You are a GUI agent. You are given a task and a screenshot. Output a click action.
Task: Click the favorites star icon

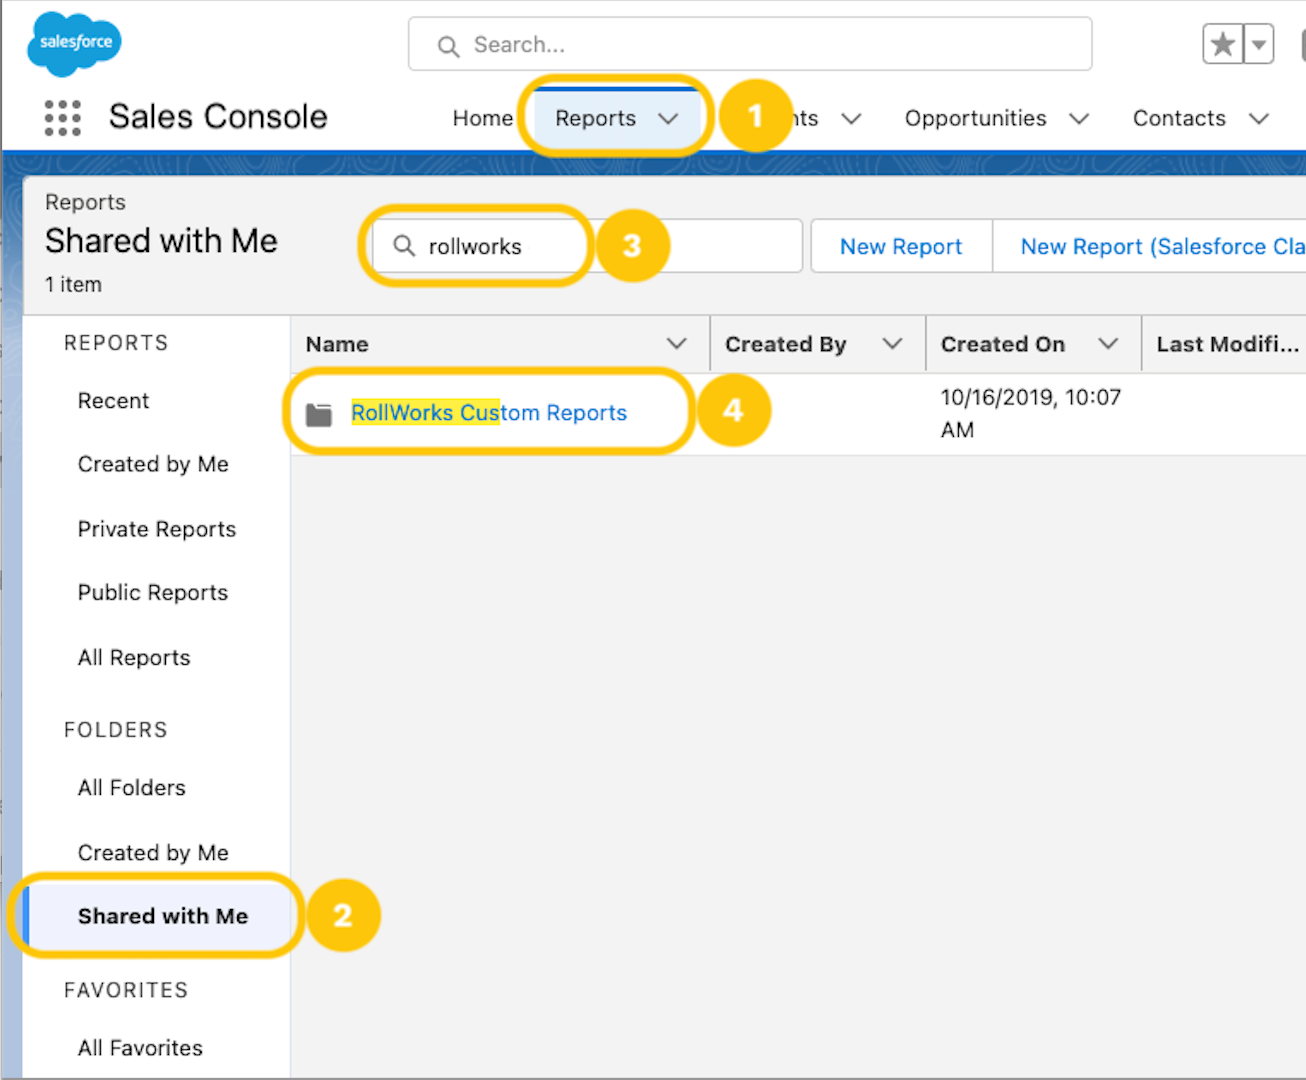pos(1222,44)
